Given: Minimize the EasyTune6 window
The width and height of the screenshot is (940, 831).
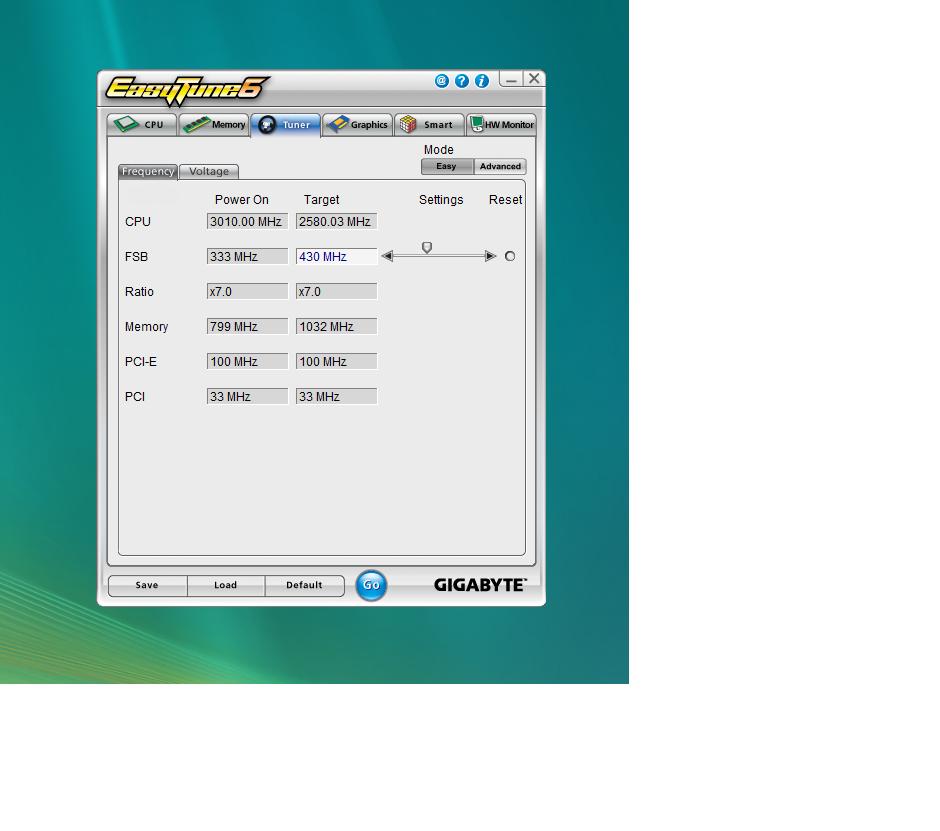Looking at the screenshot, I should [511, 79].
